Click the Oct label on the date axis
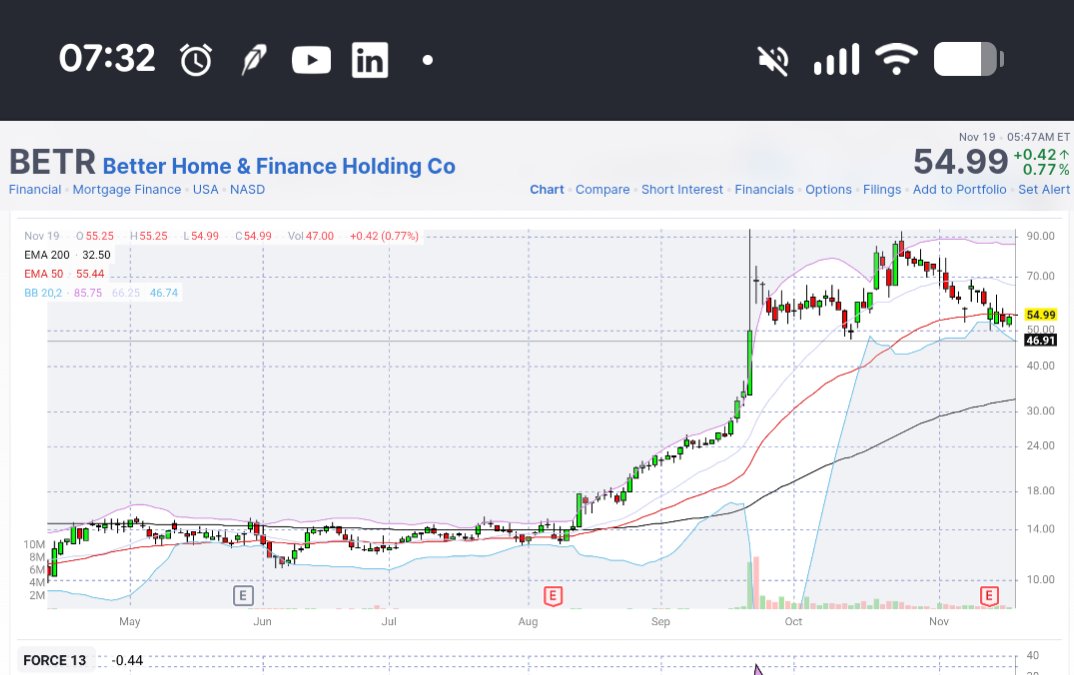This screenshot has width=1074, height=675. pos(793,622)
